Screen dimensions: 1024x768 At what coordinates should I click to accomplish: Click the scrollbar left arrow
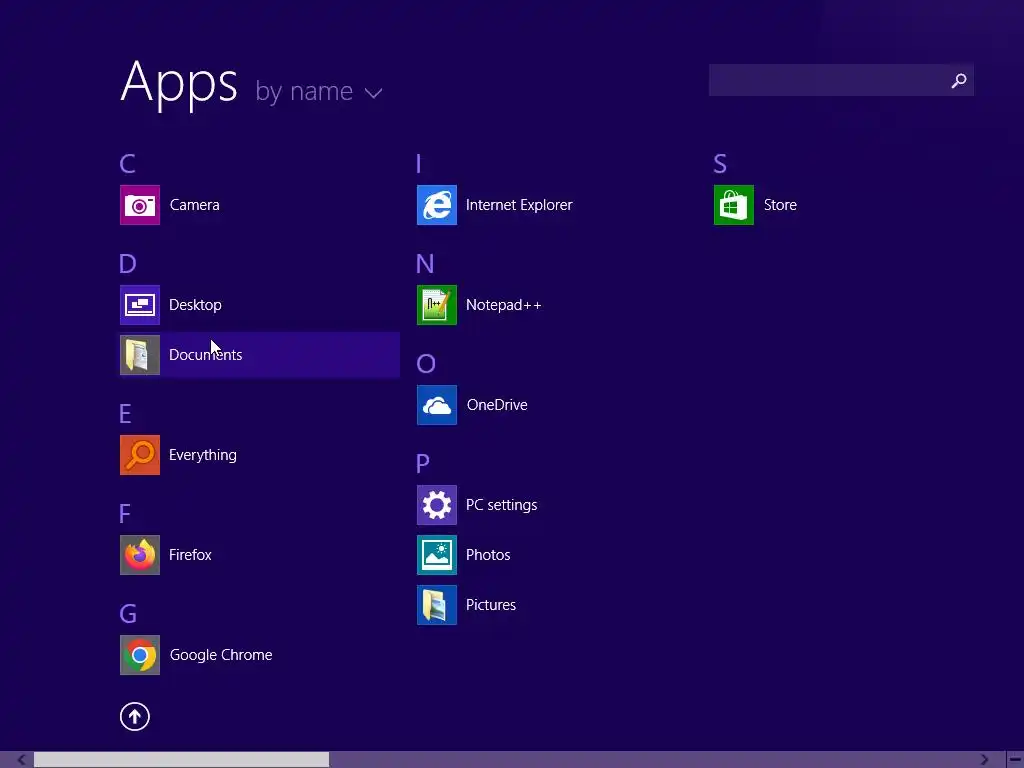click(22, 760)
